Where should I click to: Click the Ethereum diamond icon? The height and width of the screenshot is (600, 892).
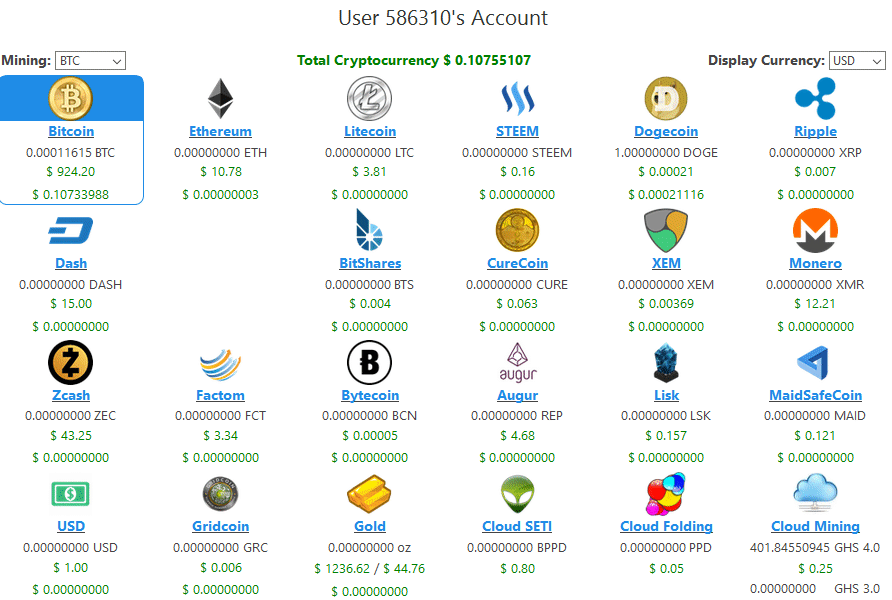click(220, 98)
